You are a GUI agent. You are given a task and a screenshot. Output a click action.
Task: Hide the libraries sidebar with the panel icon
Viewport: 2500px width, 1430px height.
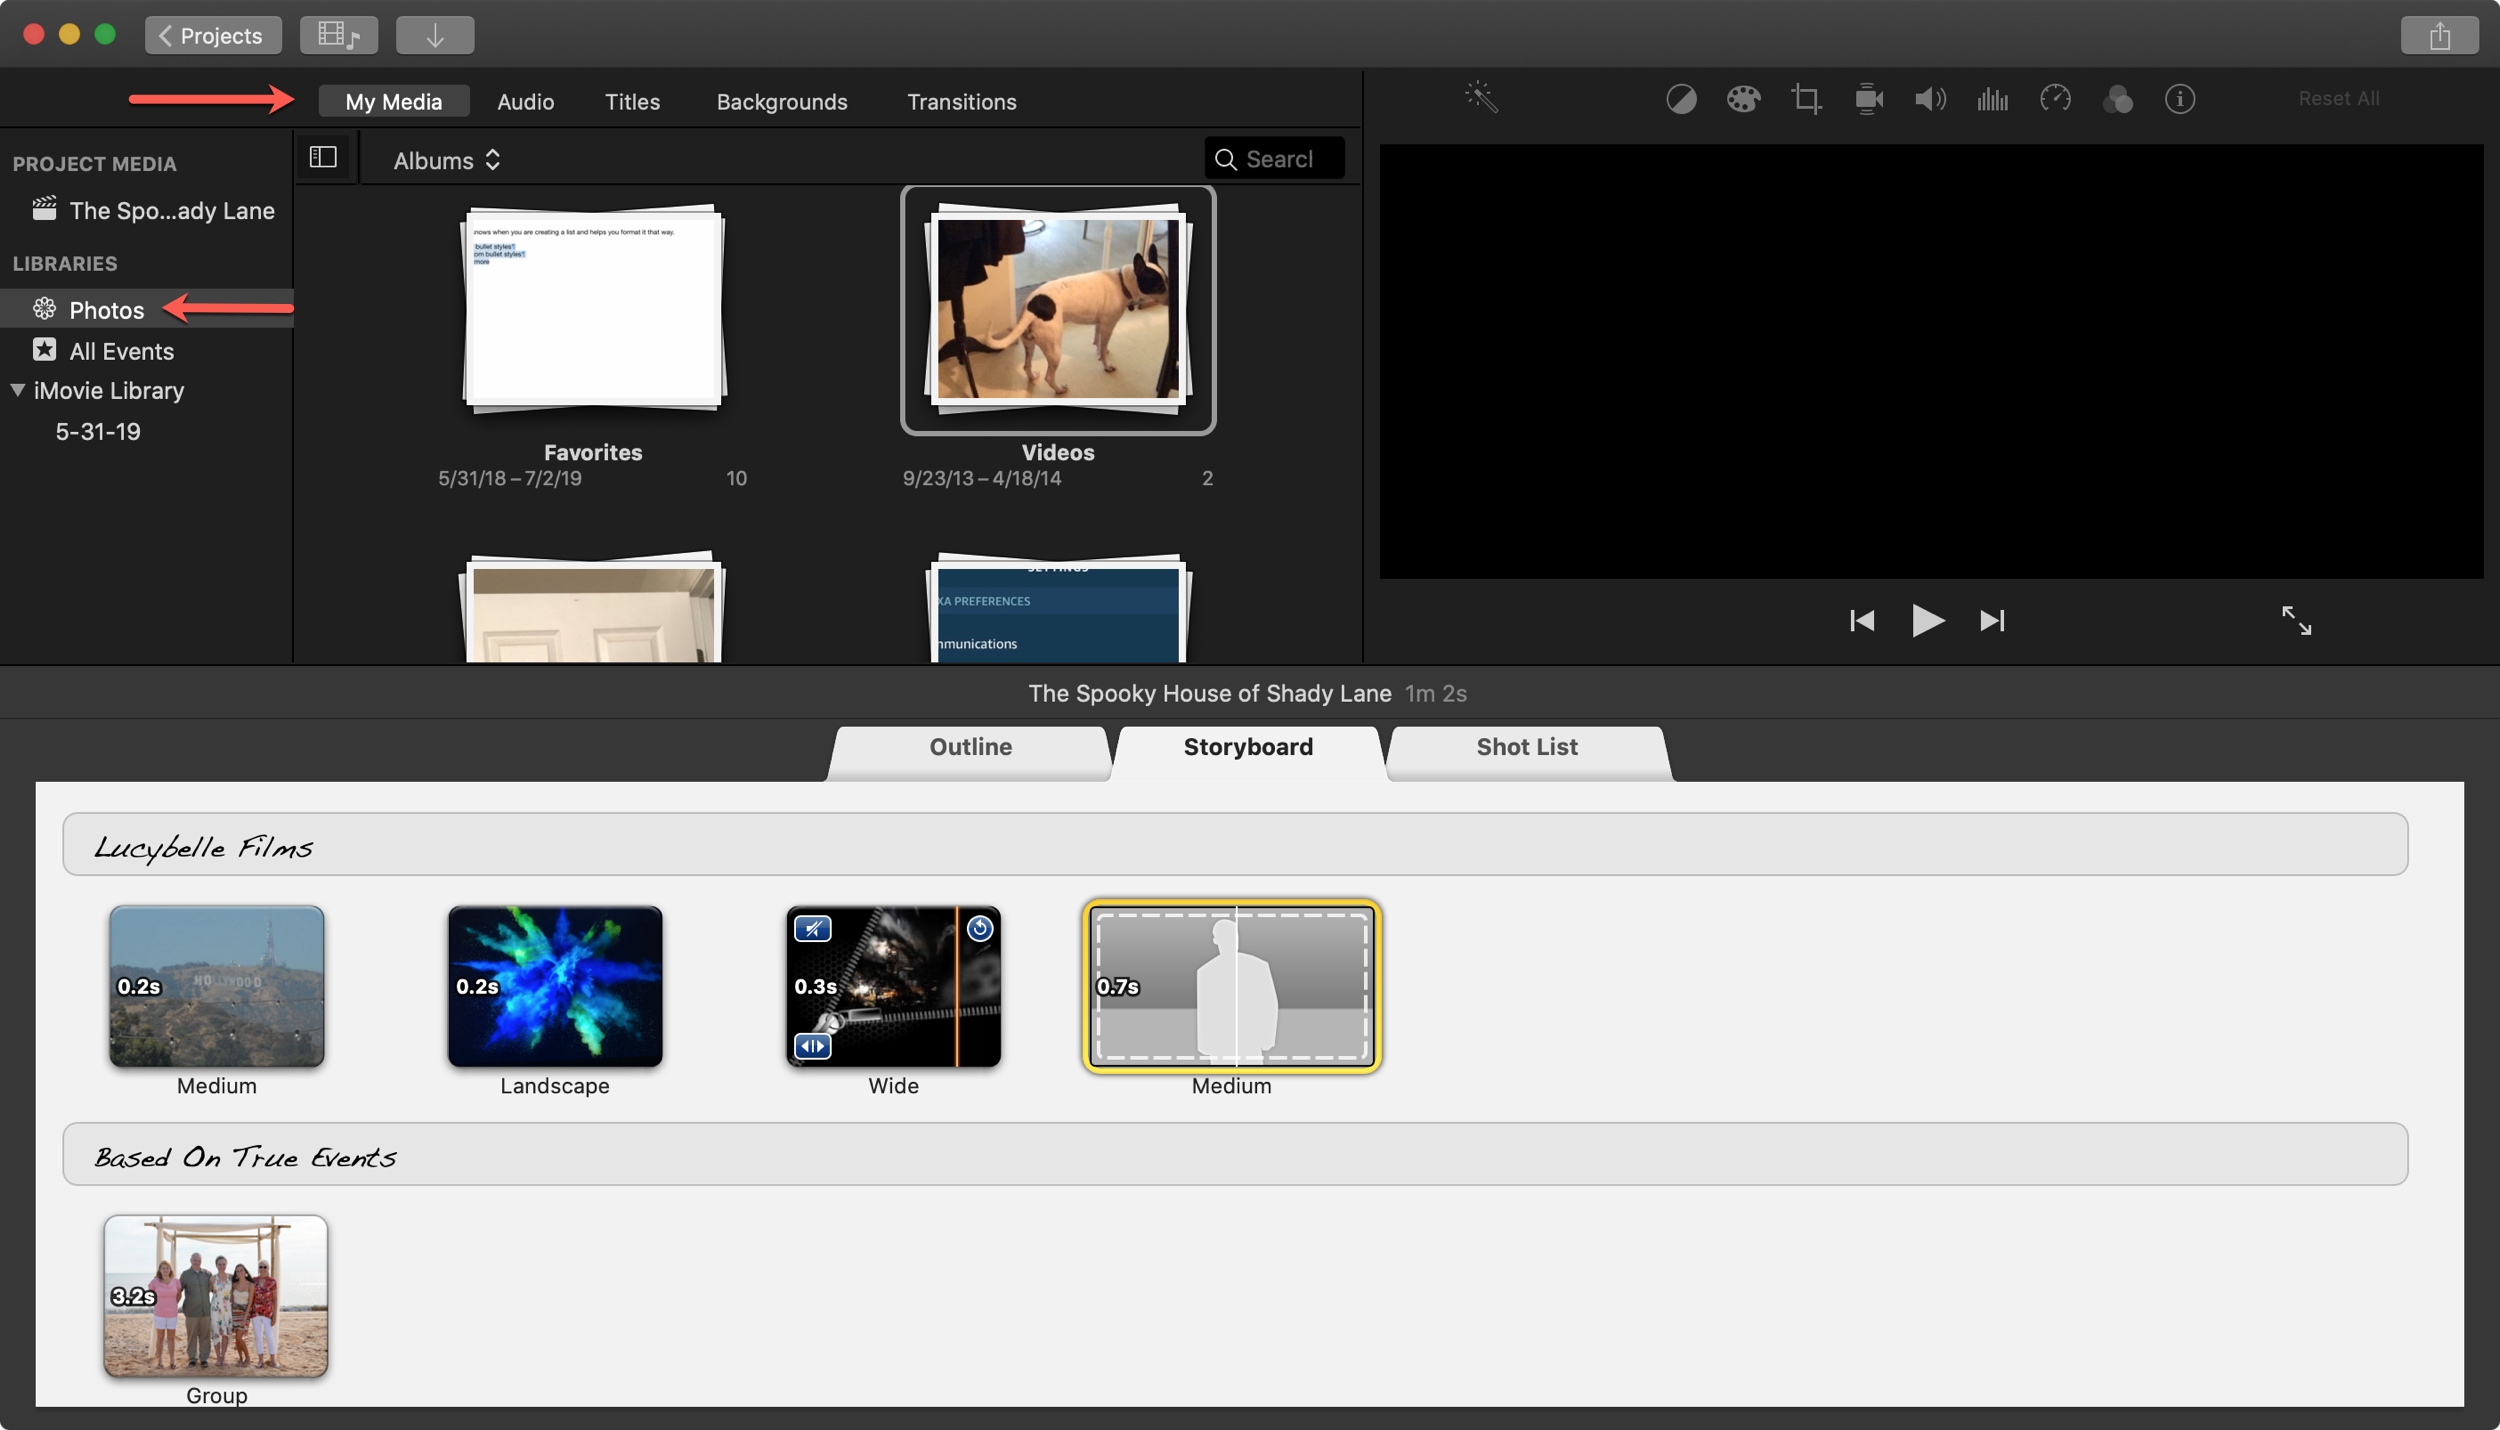[323, 157]
